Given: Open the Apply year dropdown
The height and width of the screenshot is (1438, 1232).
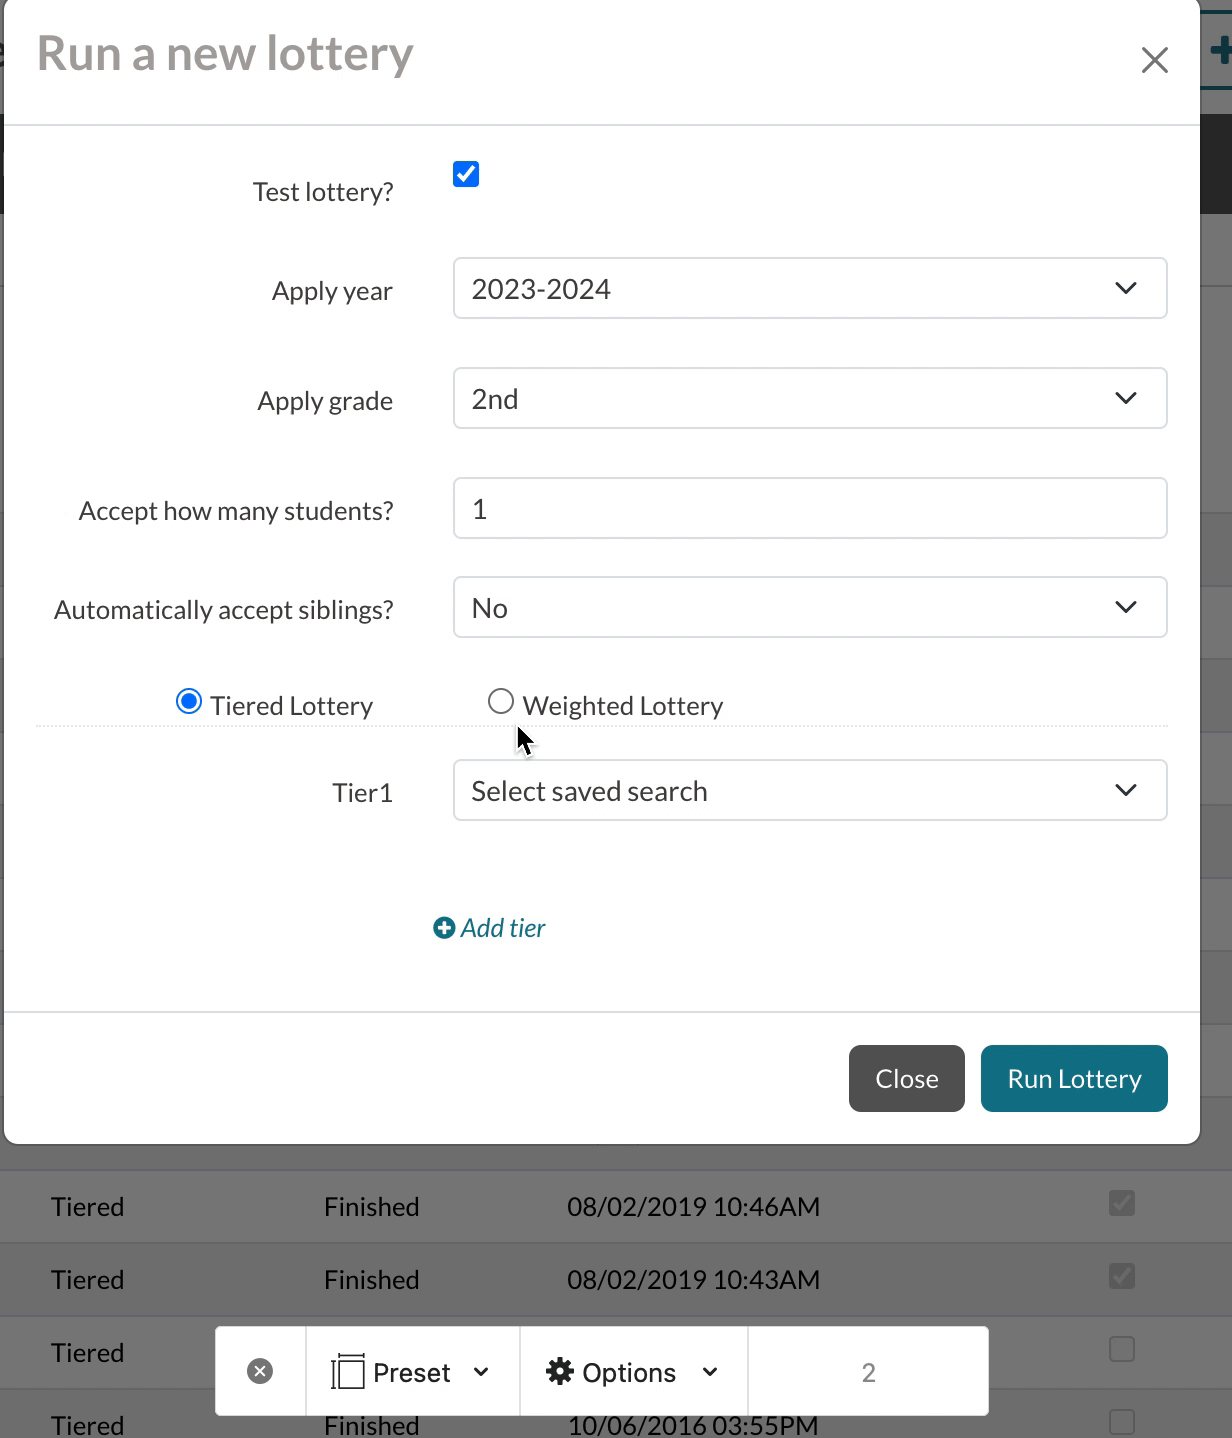Looking at the screenshot, I should tap(808, 289).
